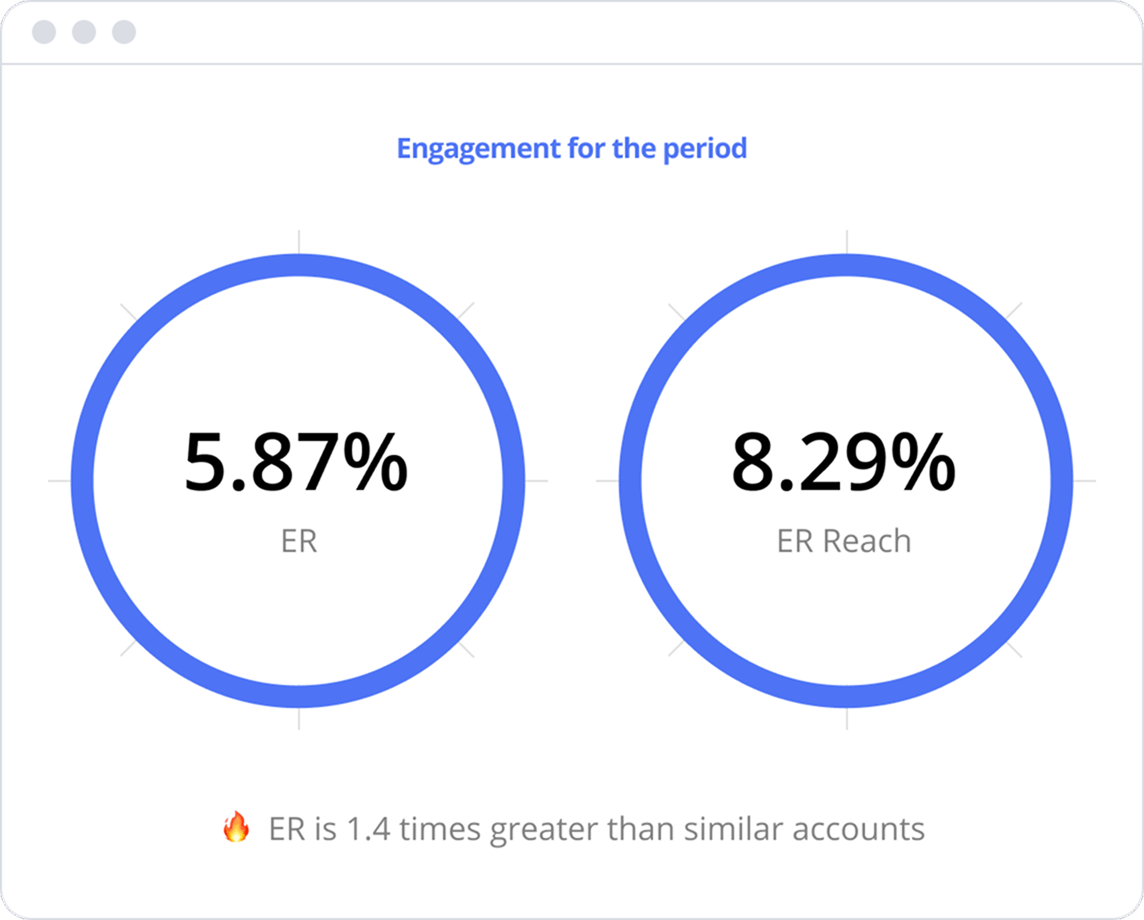
Task: Click the fire emoji icon
Action: click(236, 827)
